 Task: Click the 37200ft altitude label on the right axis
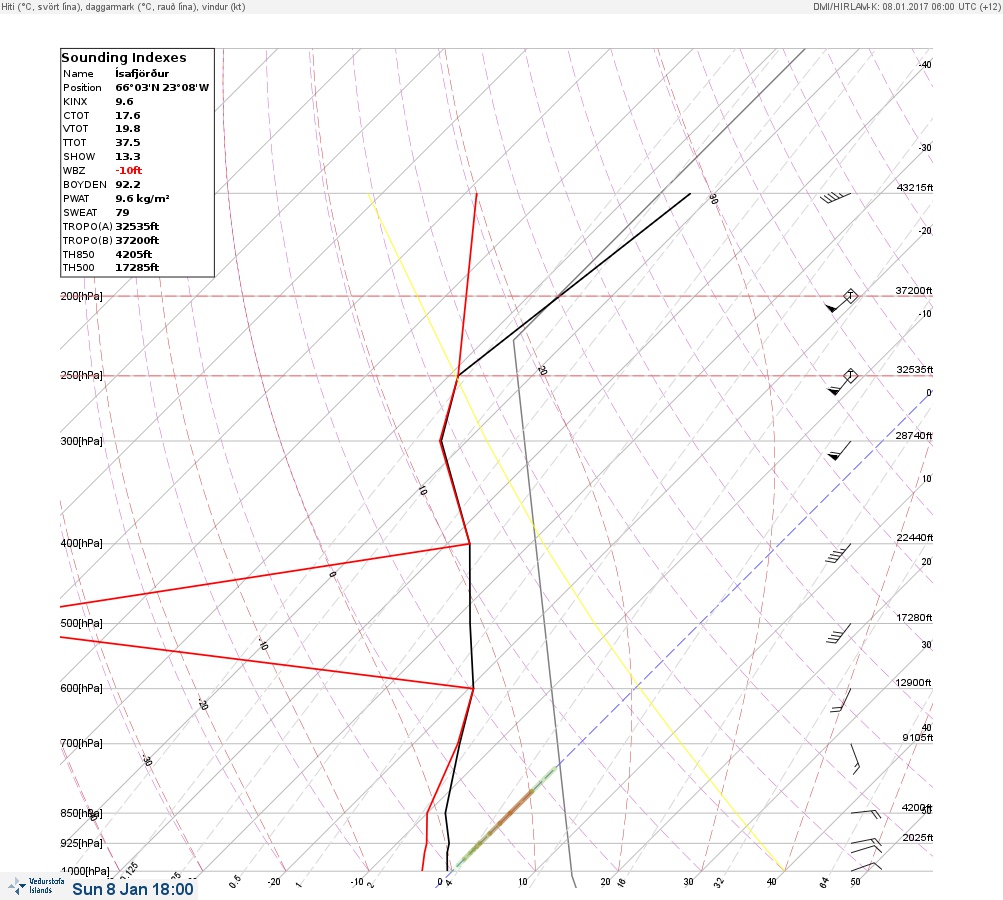click(x=913, y=290)
